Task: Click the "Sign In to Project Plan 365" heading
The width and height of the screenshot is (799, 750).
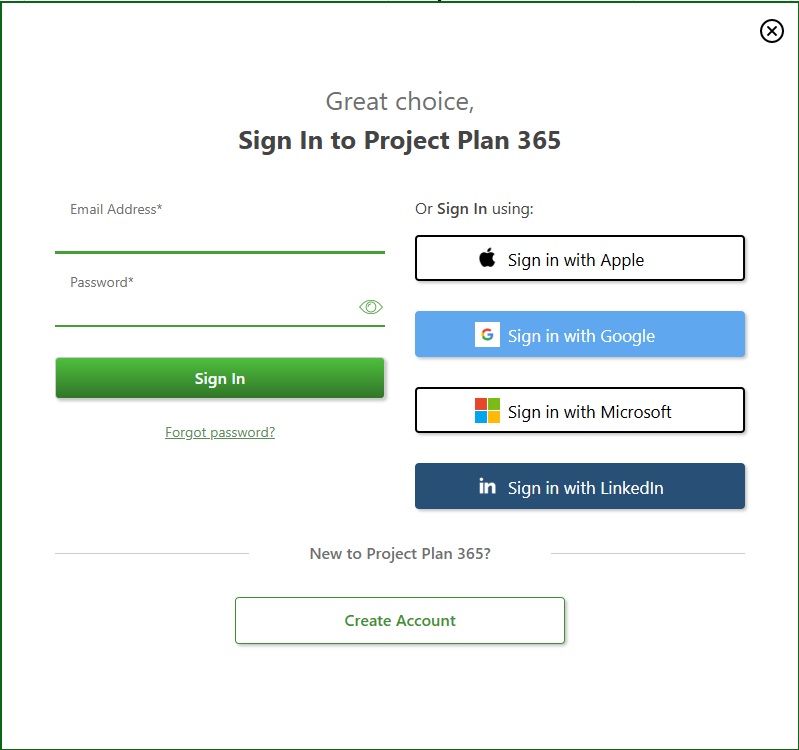Action: click(x=399, y=140)
